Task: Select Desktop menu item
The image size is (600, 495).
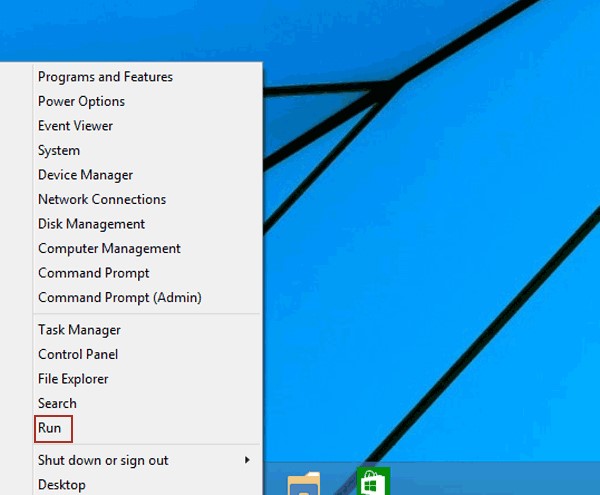Action: (x=62, y=485)
